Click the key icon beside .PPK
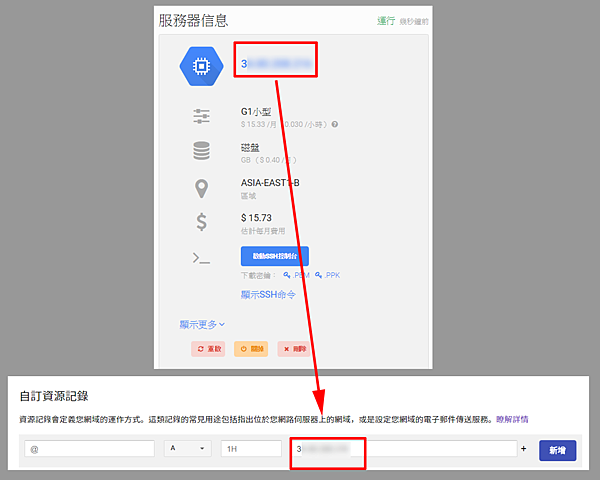This screenshot has height=480, width=600. (318, 275)
